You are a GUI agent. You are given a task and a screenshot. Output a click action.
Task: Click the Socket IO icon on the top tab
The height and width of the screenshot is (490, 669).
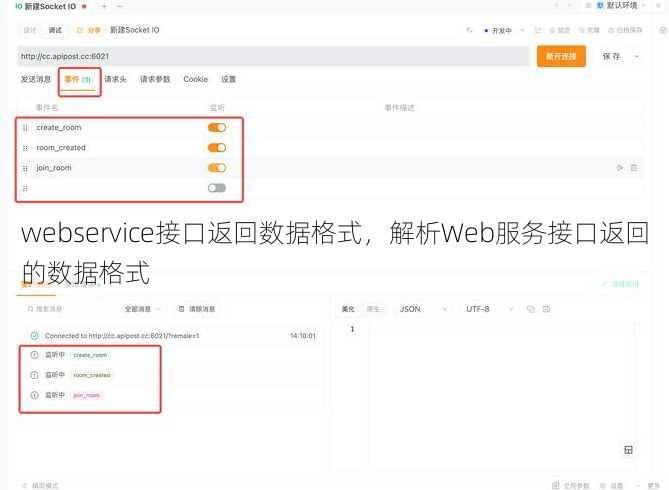click(19, 6)
